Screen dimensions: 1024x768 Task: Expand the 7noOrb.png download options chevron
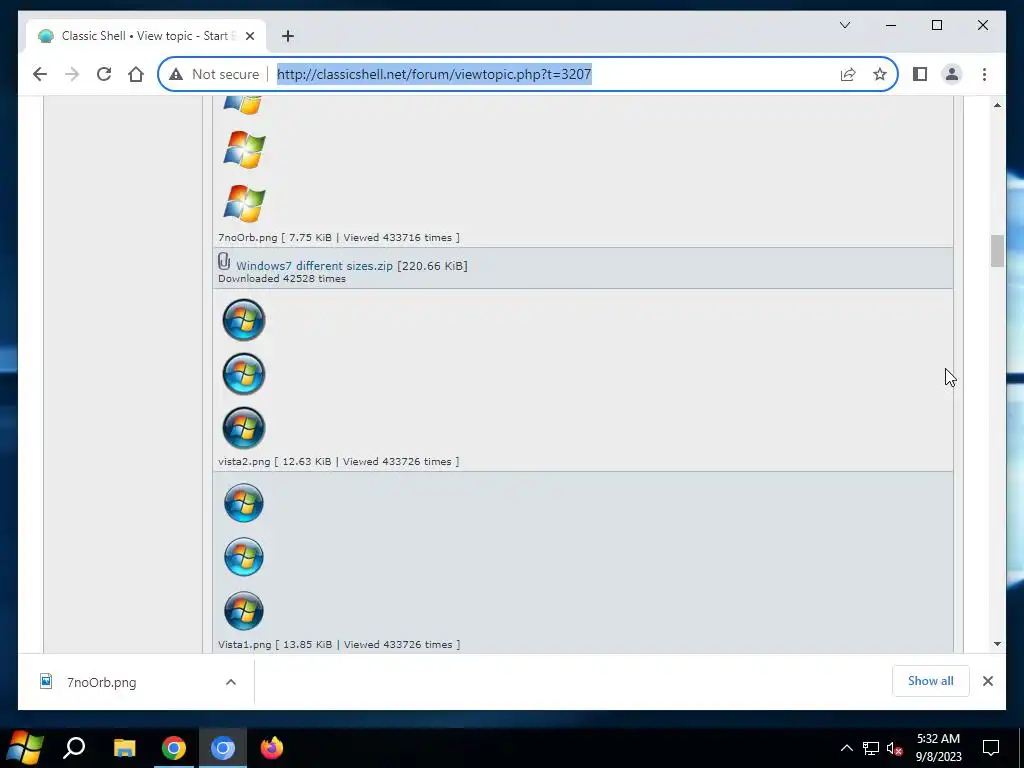click(x=231, y=682)
